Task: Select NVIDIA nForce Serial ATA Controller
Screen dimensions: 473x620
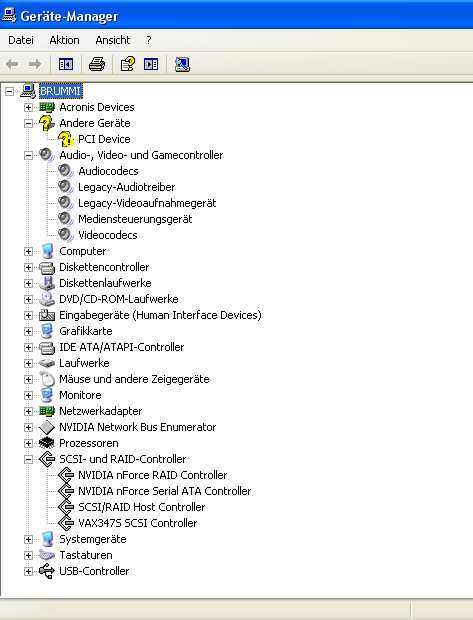Action: coord(165,491)
